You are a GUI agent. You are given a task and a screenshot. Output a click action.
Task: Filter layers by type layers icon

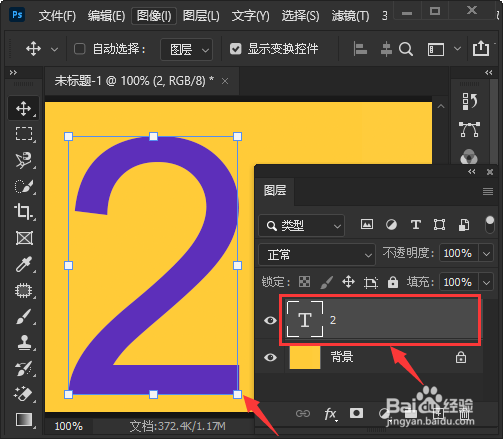click(416, 225)
